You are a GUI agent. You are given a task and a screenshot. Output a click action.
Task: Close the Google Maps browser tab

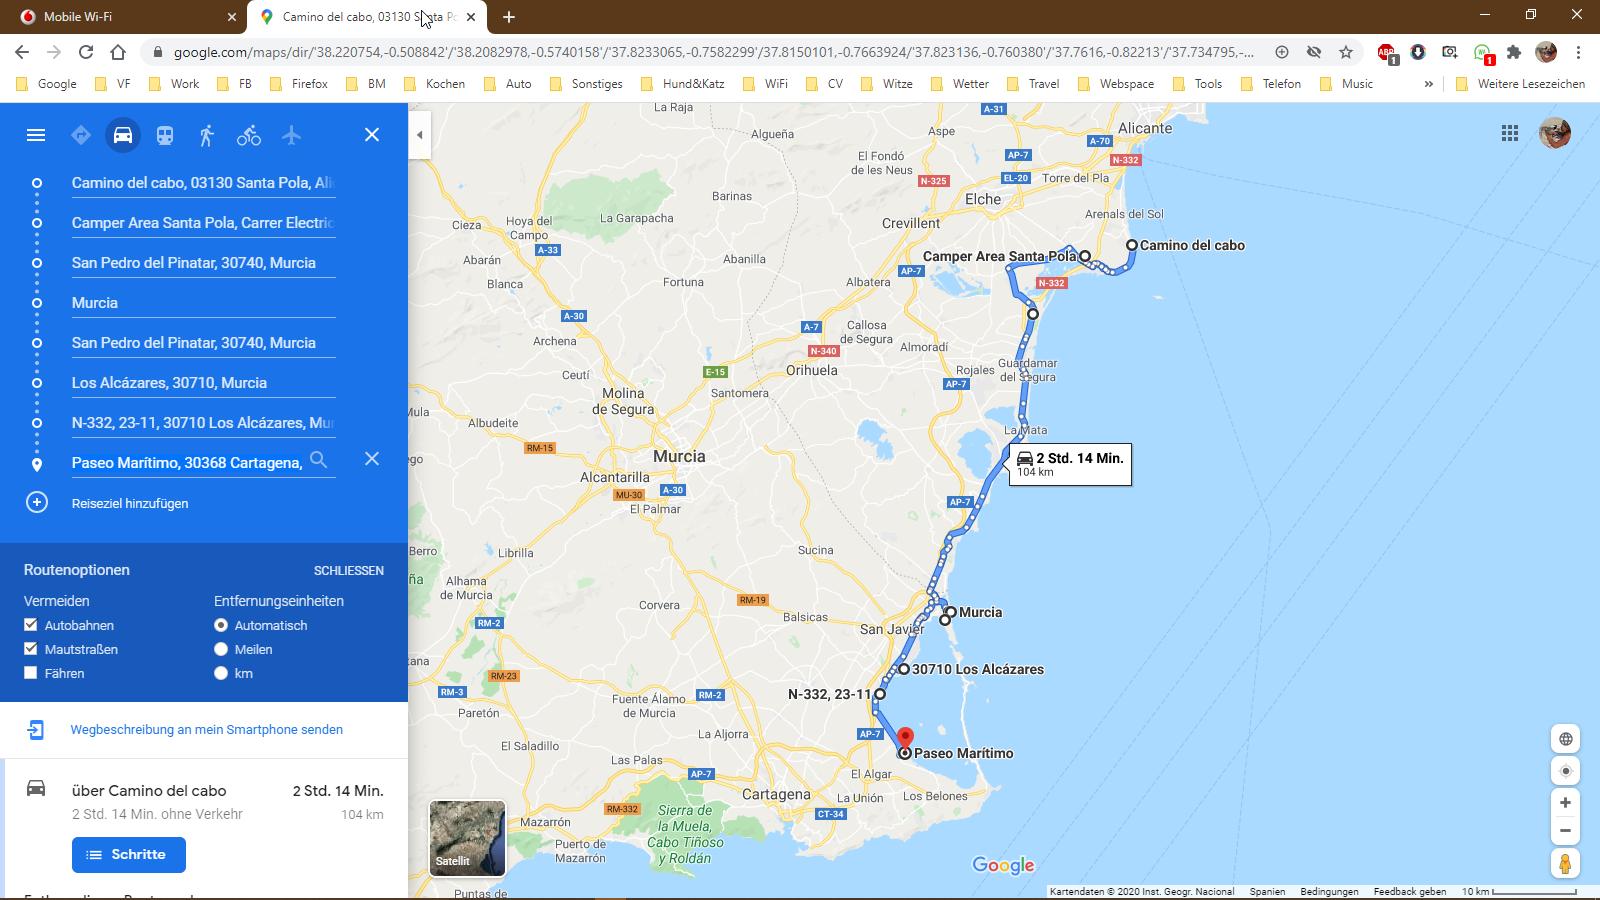[471, 17]
